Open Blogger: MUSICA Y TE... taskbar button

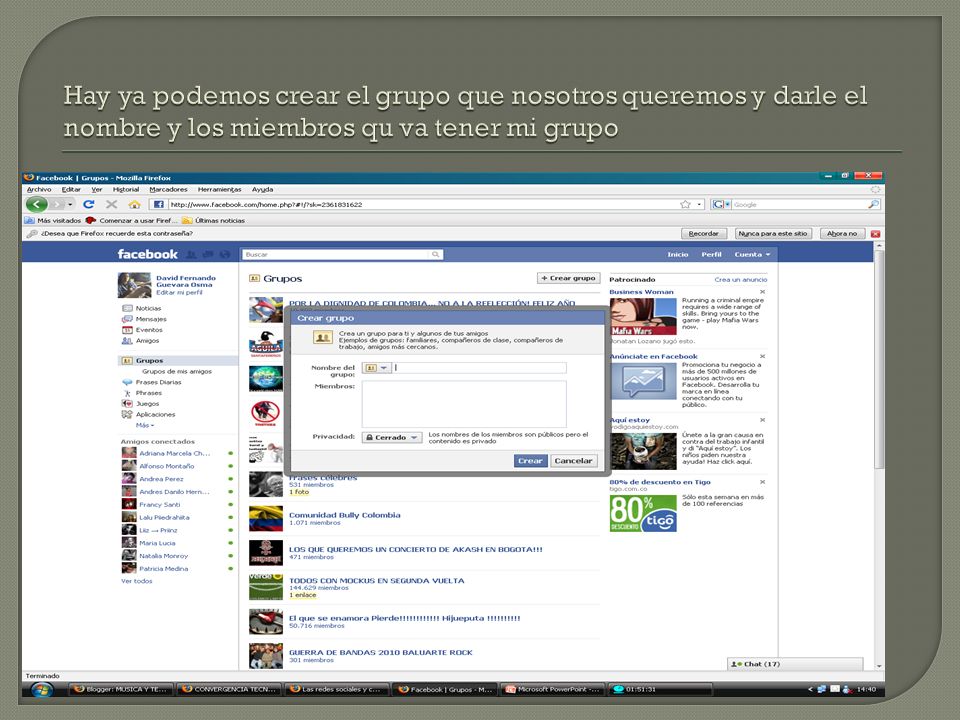(x=121, y=689)
